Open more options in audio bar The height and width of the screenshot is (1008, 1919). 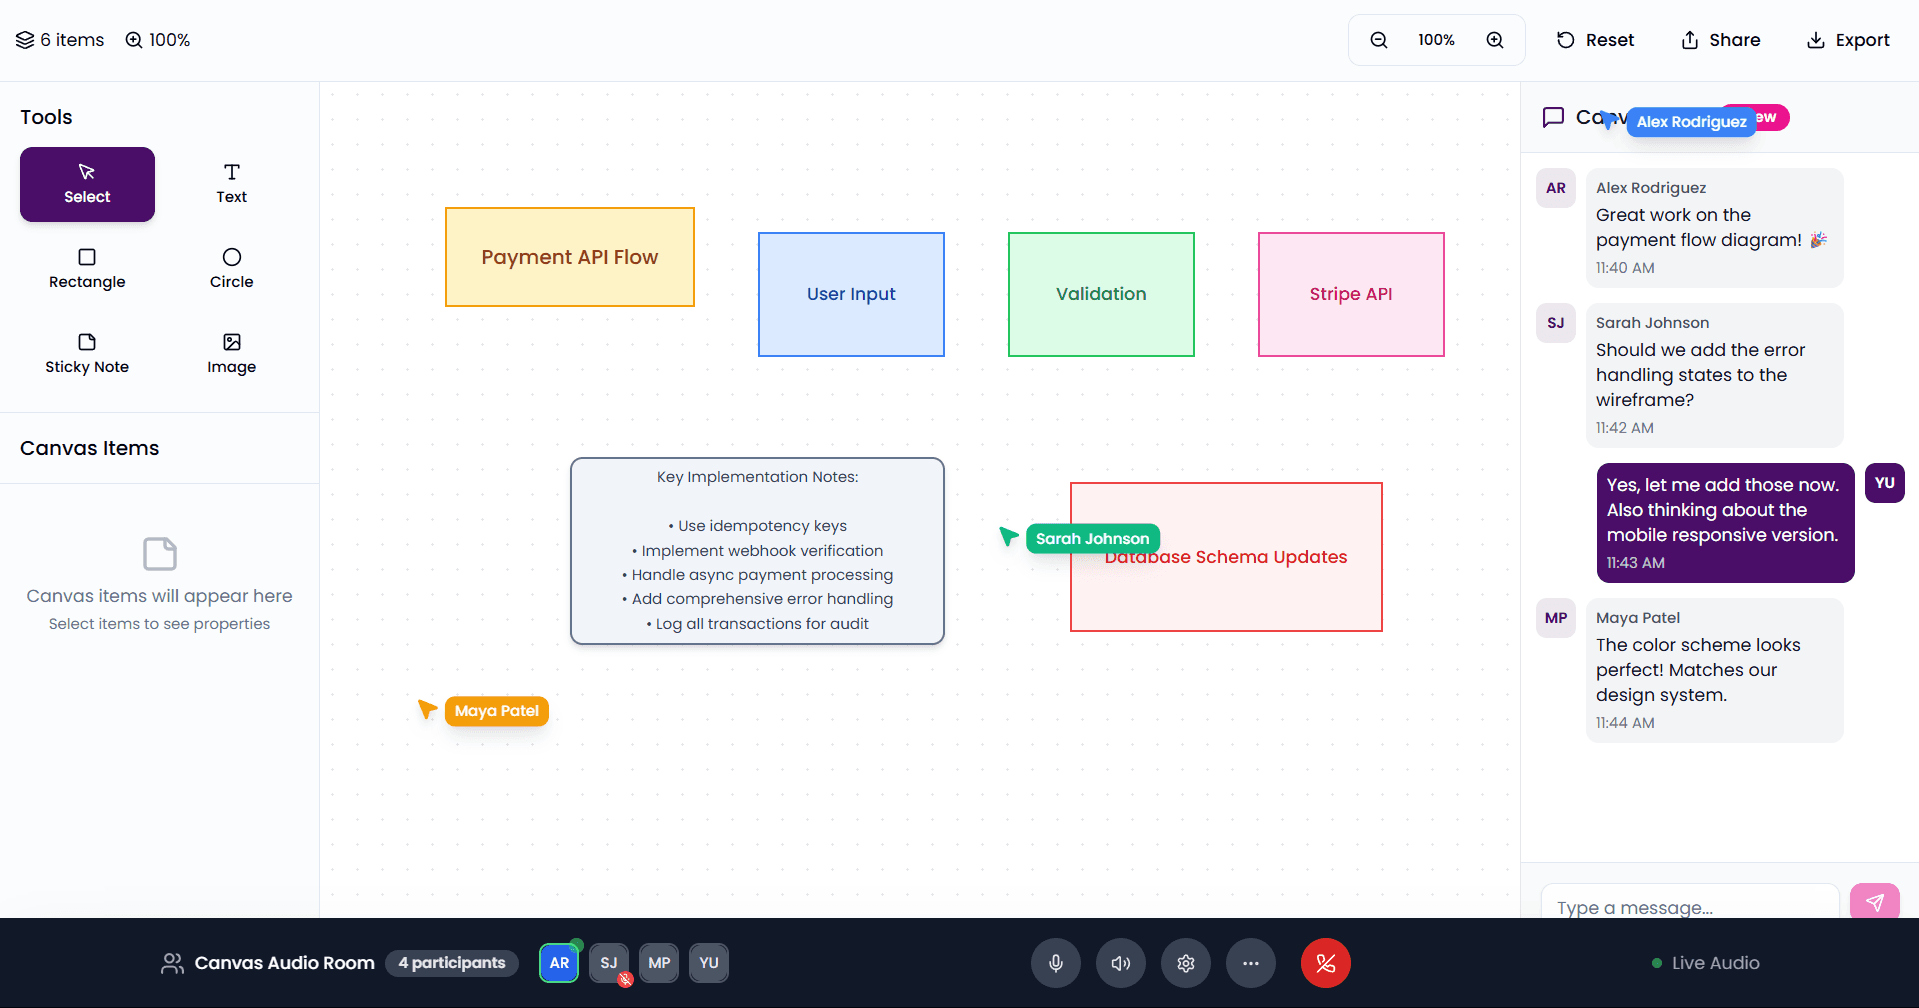tap(1250, 963)
